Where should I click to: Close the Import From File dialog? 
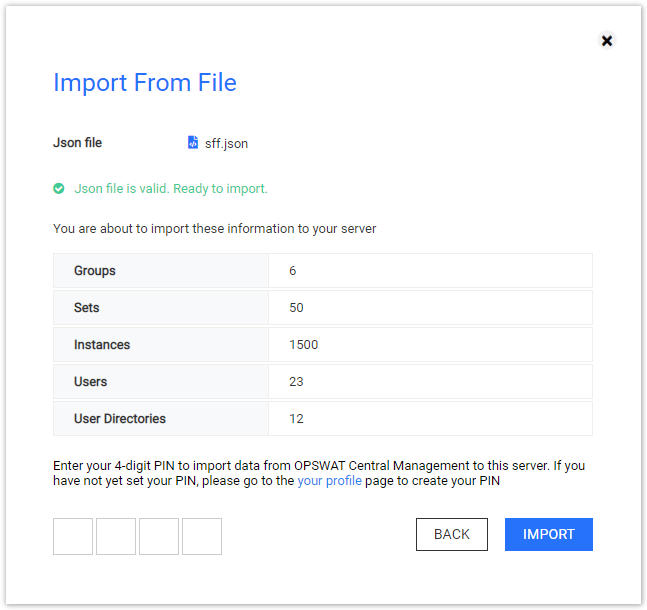tap(607, 40)
